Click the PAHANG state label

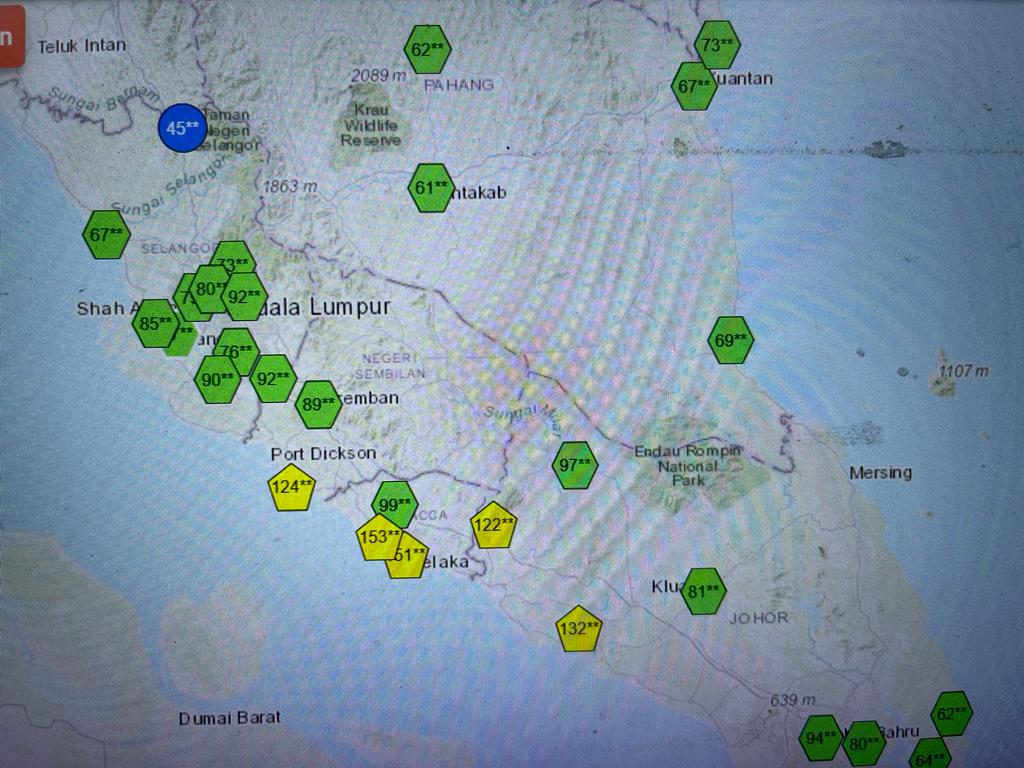[459, 85]
